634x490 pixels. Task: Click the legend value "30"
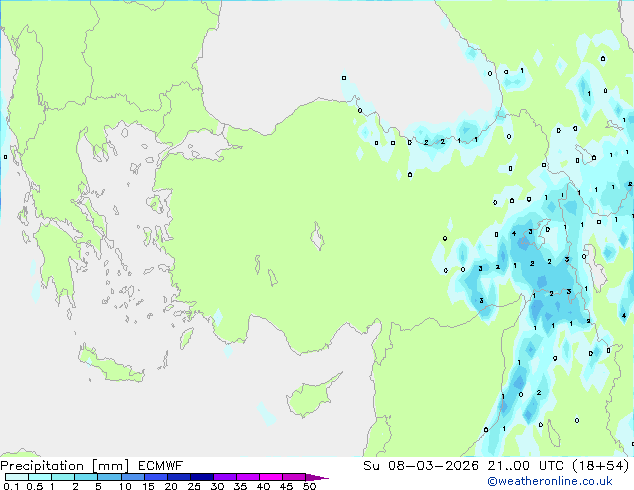pyautogui.click(x=217, y=486)
